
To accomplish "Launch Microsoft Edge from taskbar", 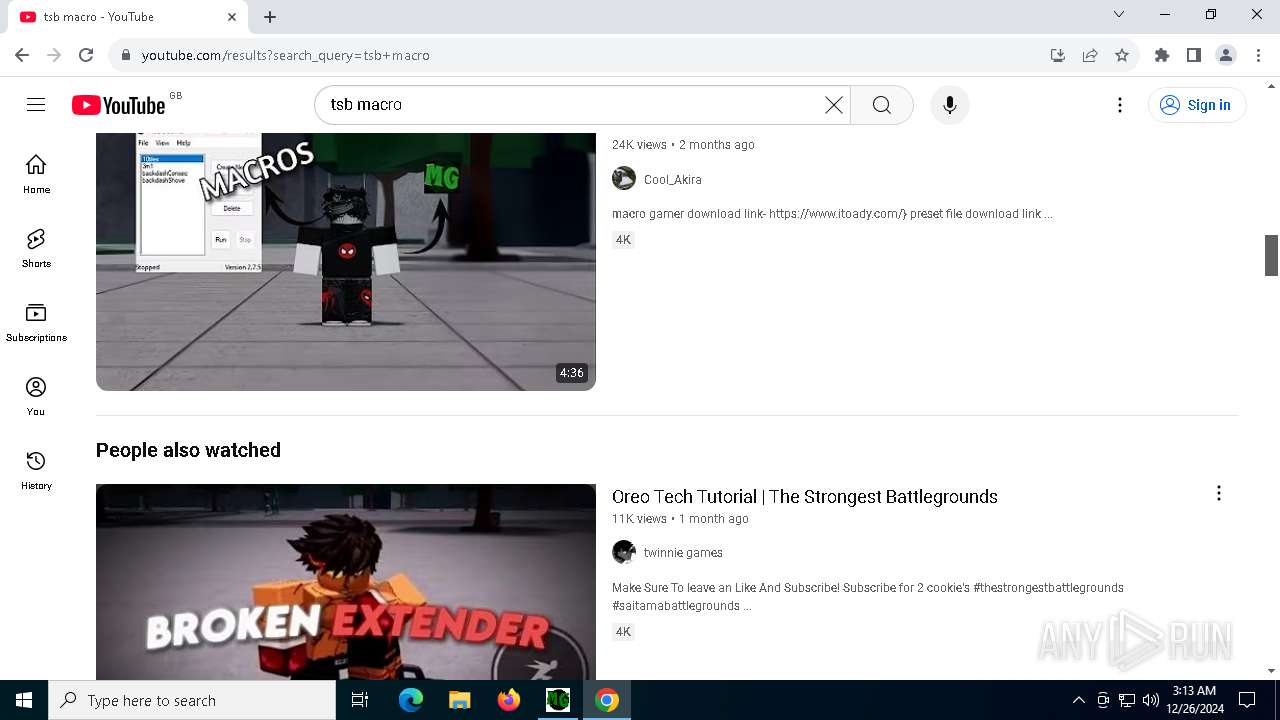I will (411, 700).
